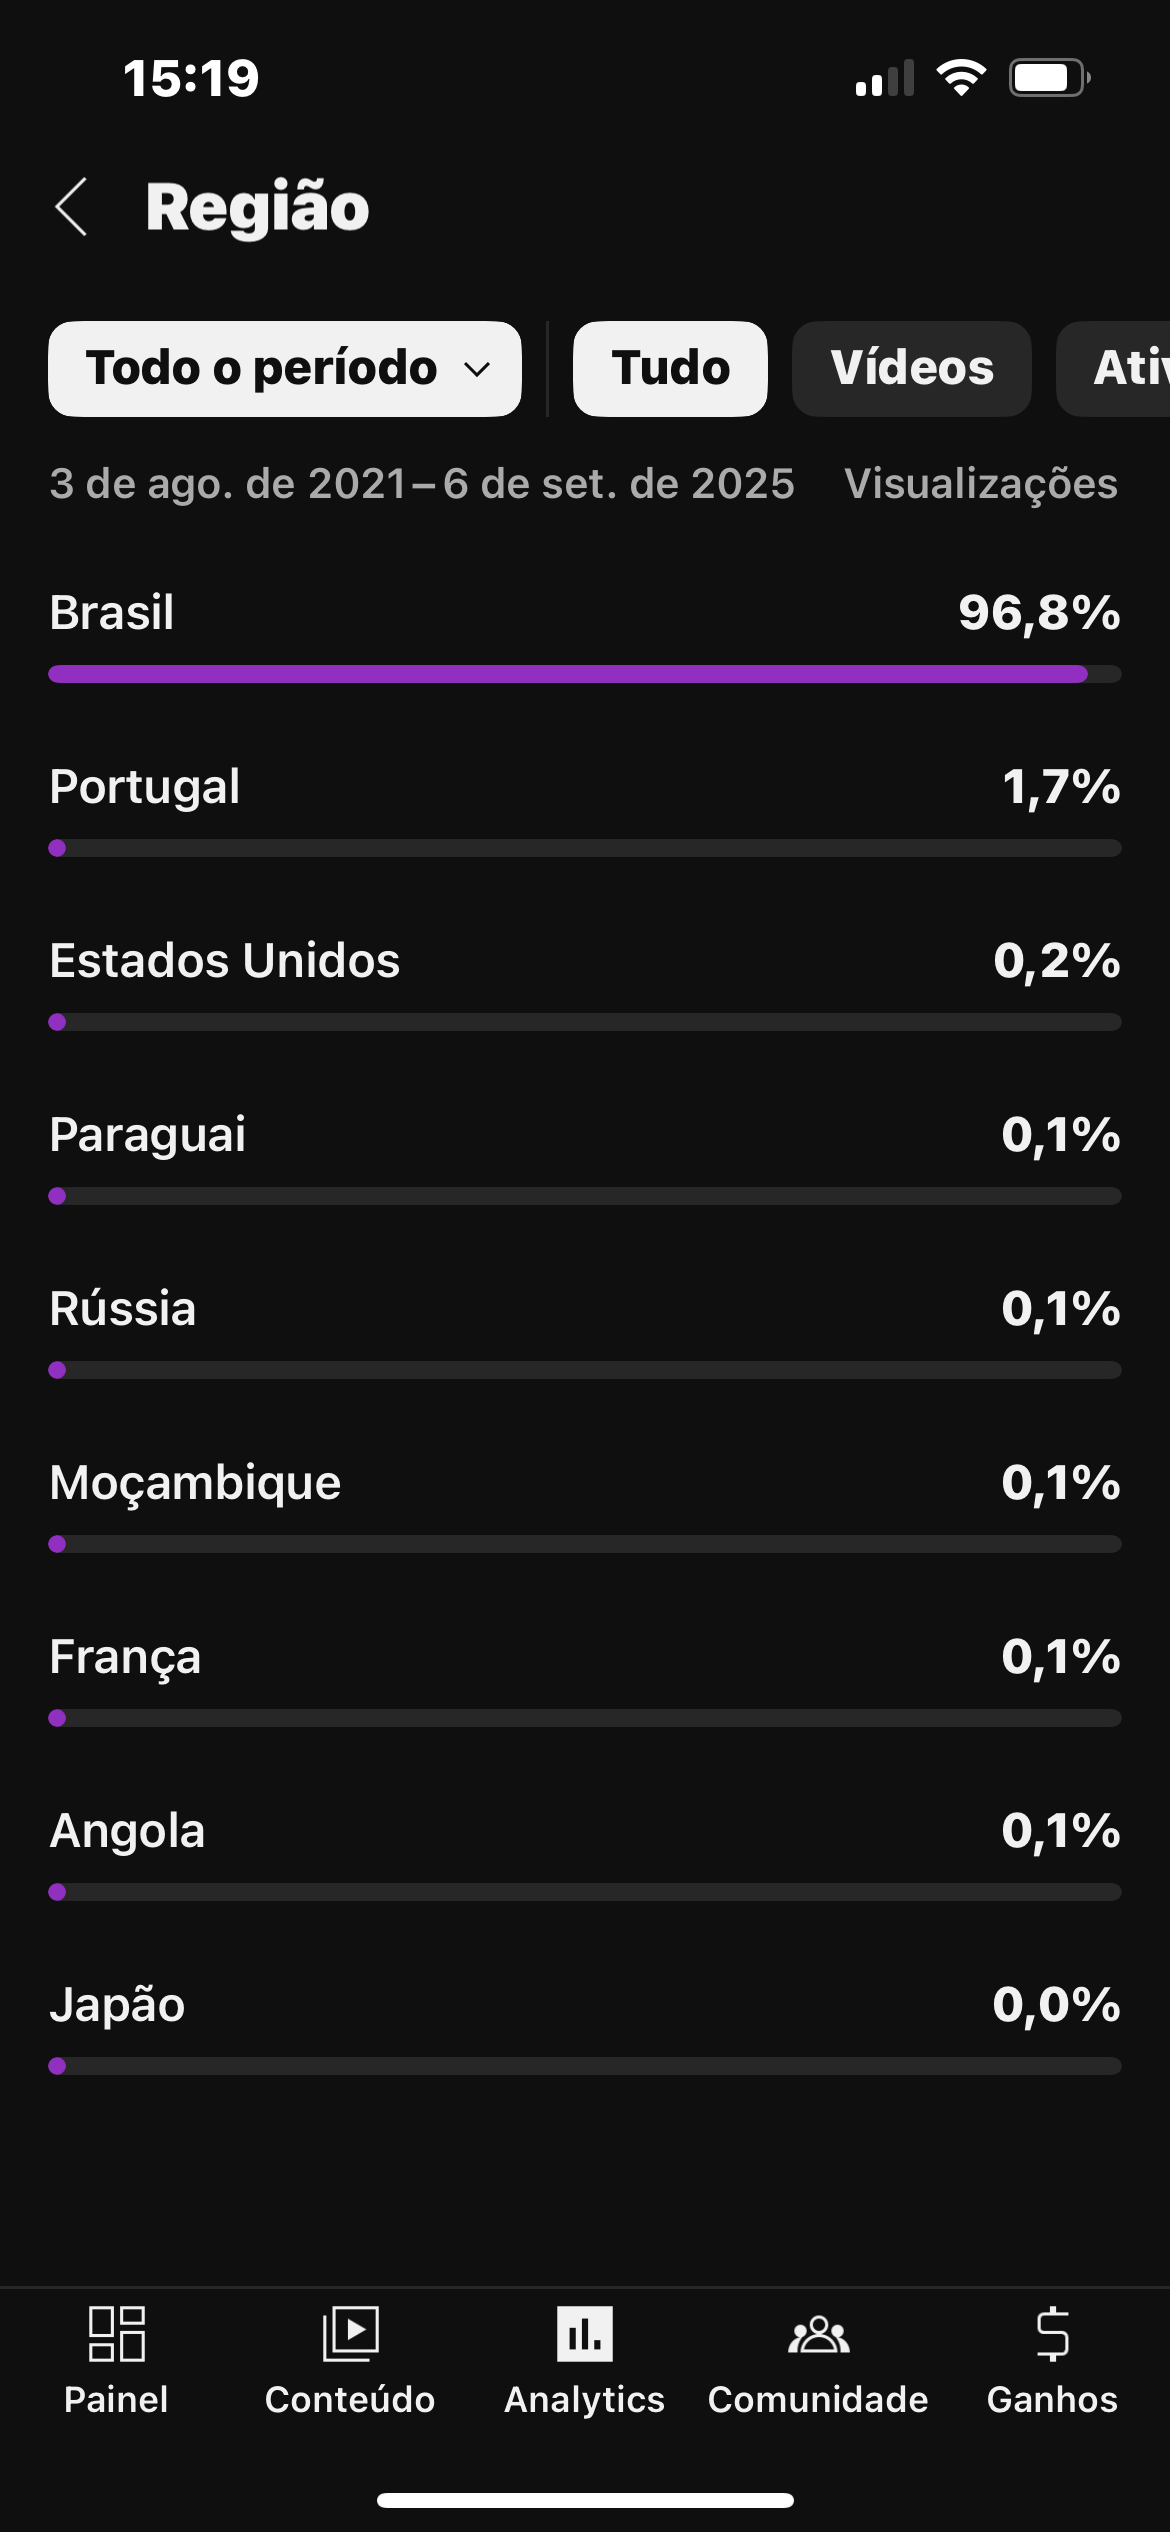The image size is (1170, 2532).
Task: Tap the Região page title
Action: pyautogui.click(x=258, y=207)
